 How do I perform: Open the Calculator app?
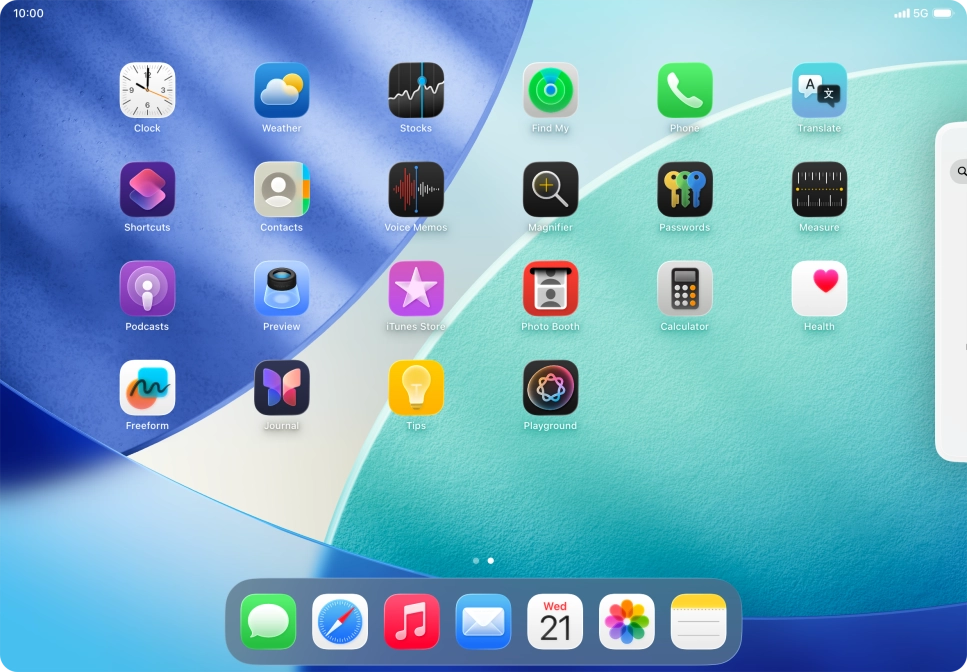(684, 288)
